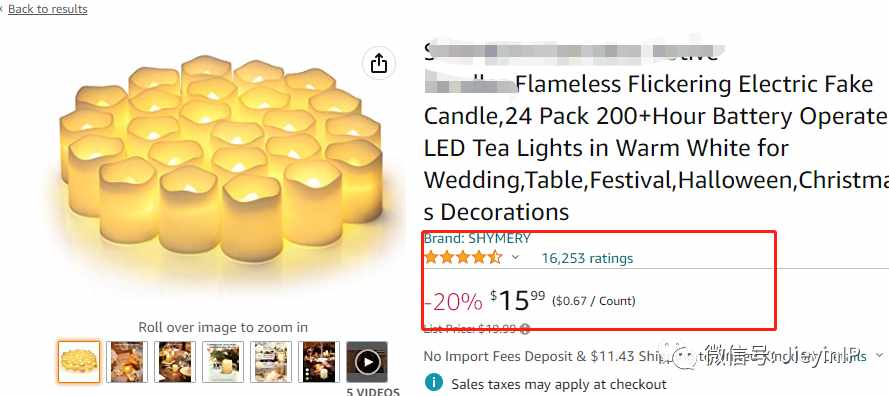This screenshot has height=396, width=889.
Task: Click the blue sales tax info icon
Action: coord(434,383)
